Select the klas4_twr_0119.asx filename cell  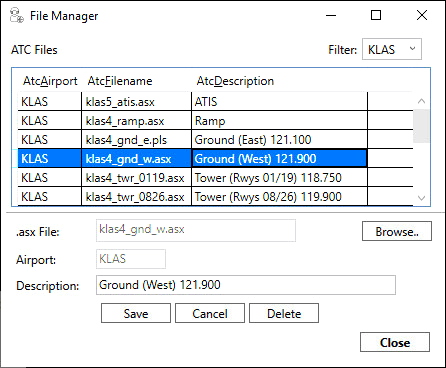pos(136,177)
